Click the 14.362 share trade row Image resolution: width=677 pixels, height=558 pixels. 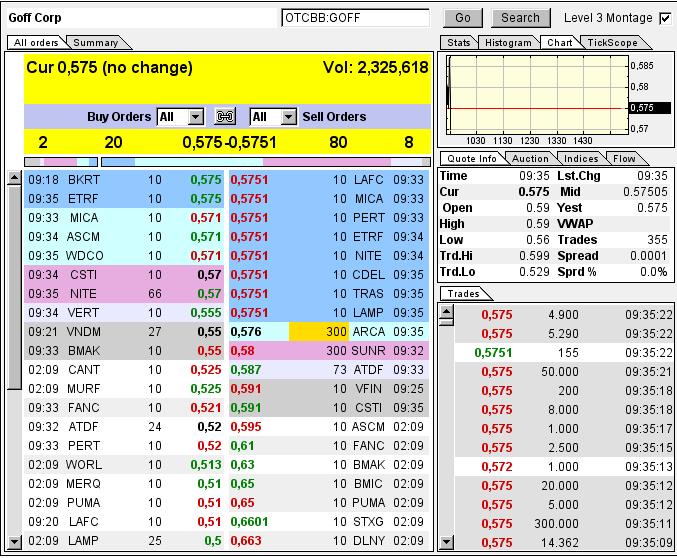(x=564, y=542)
